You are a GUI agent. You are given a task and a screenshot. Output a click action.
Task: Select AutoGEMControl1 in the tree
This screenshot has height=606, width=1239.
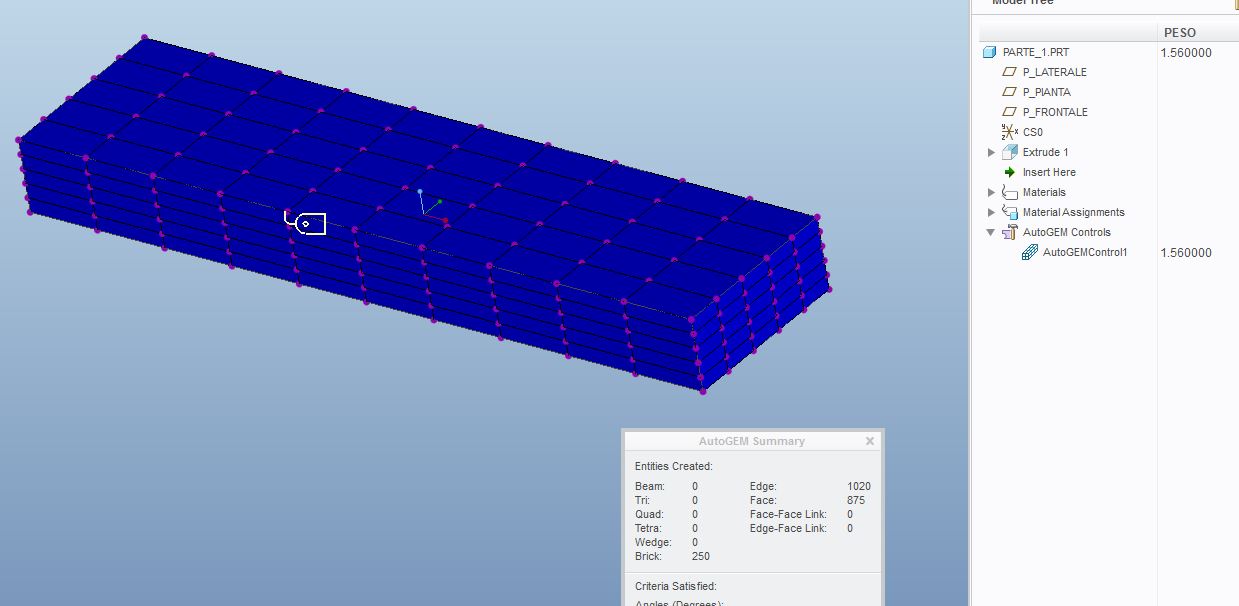(1085, 252)
